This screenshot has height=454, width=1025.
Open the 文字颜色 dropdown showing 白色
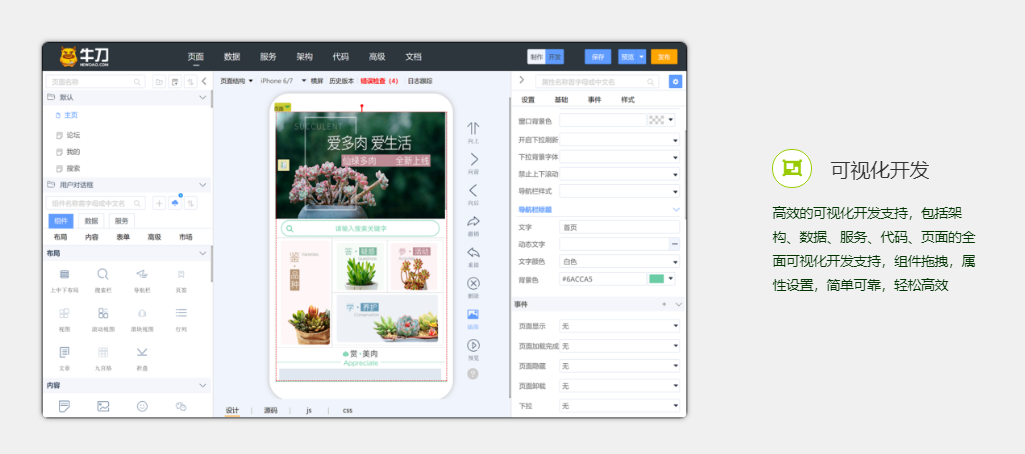tap(619, 261)
